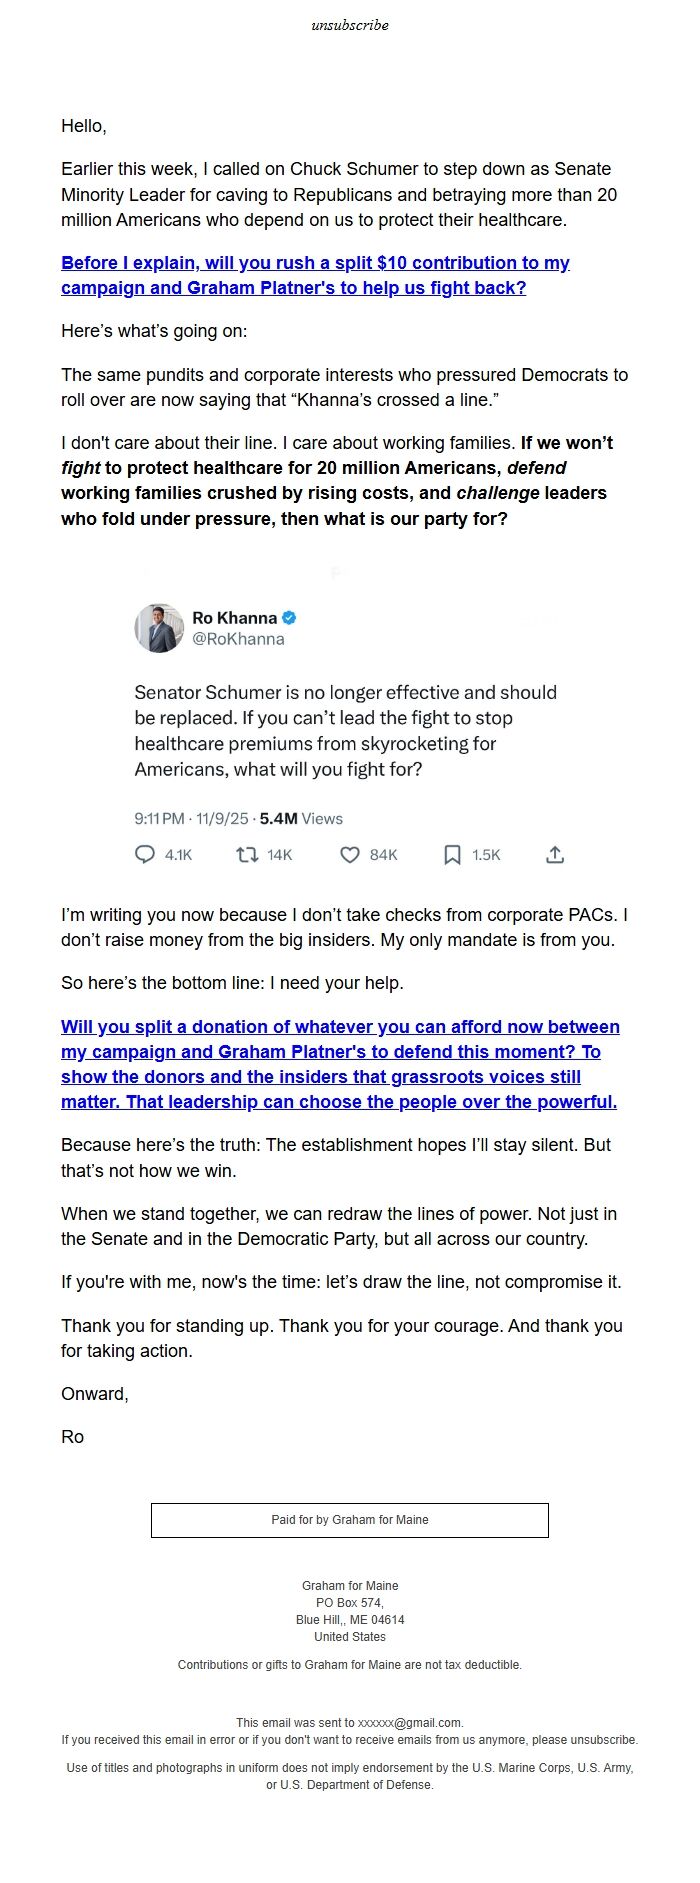Click the share upload icon on the tweet
This screenshot has width=700, height=1883.
555,855
